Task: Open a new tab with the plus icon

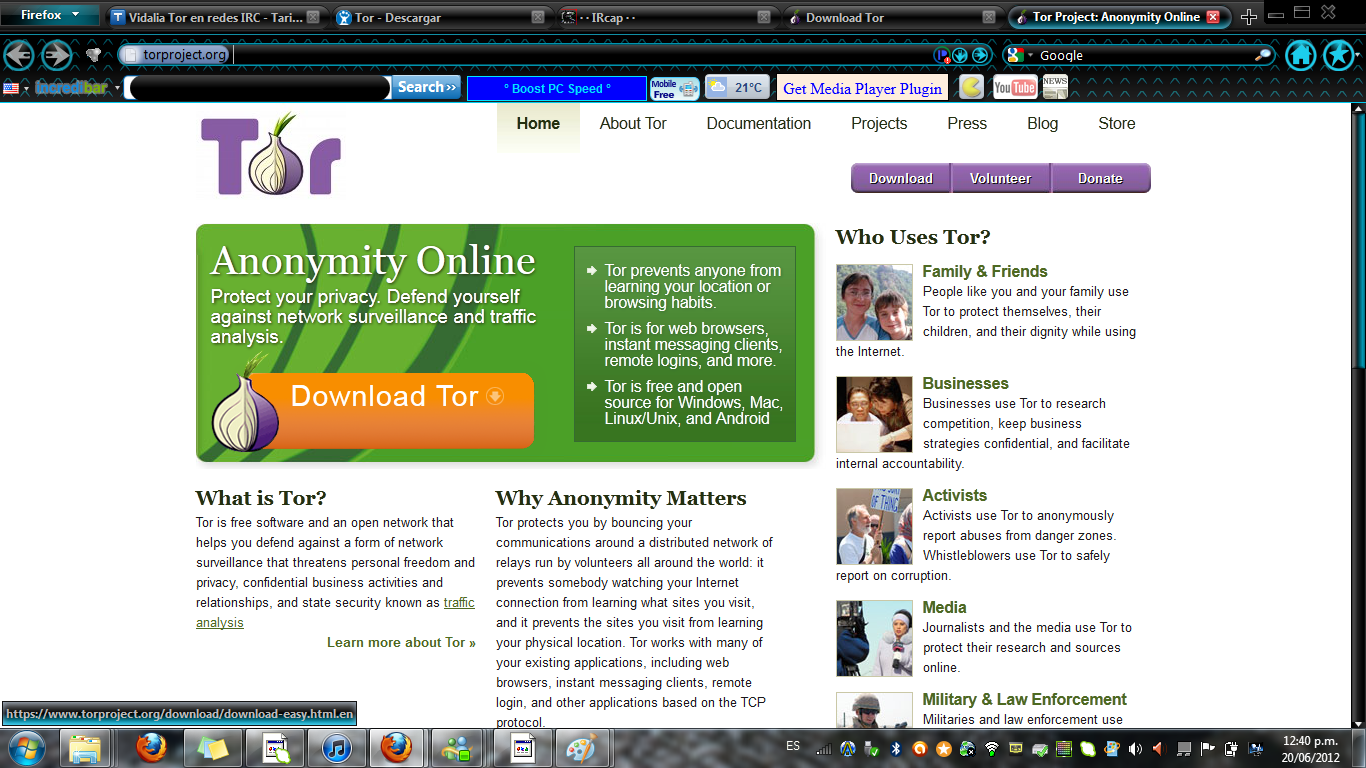Action: pyautogui.click(x=1248, y=17)
